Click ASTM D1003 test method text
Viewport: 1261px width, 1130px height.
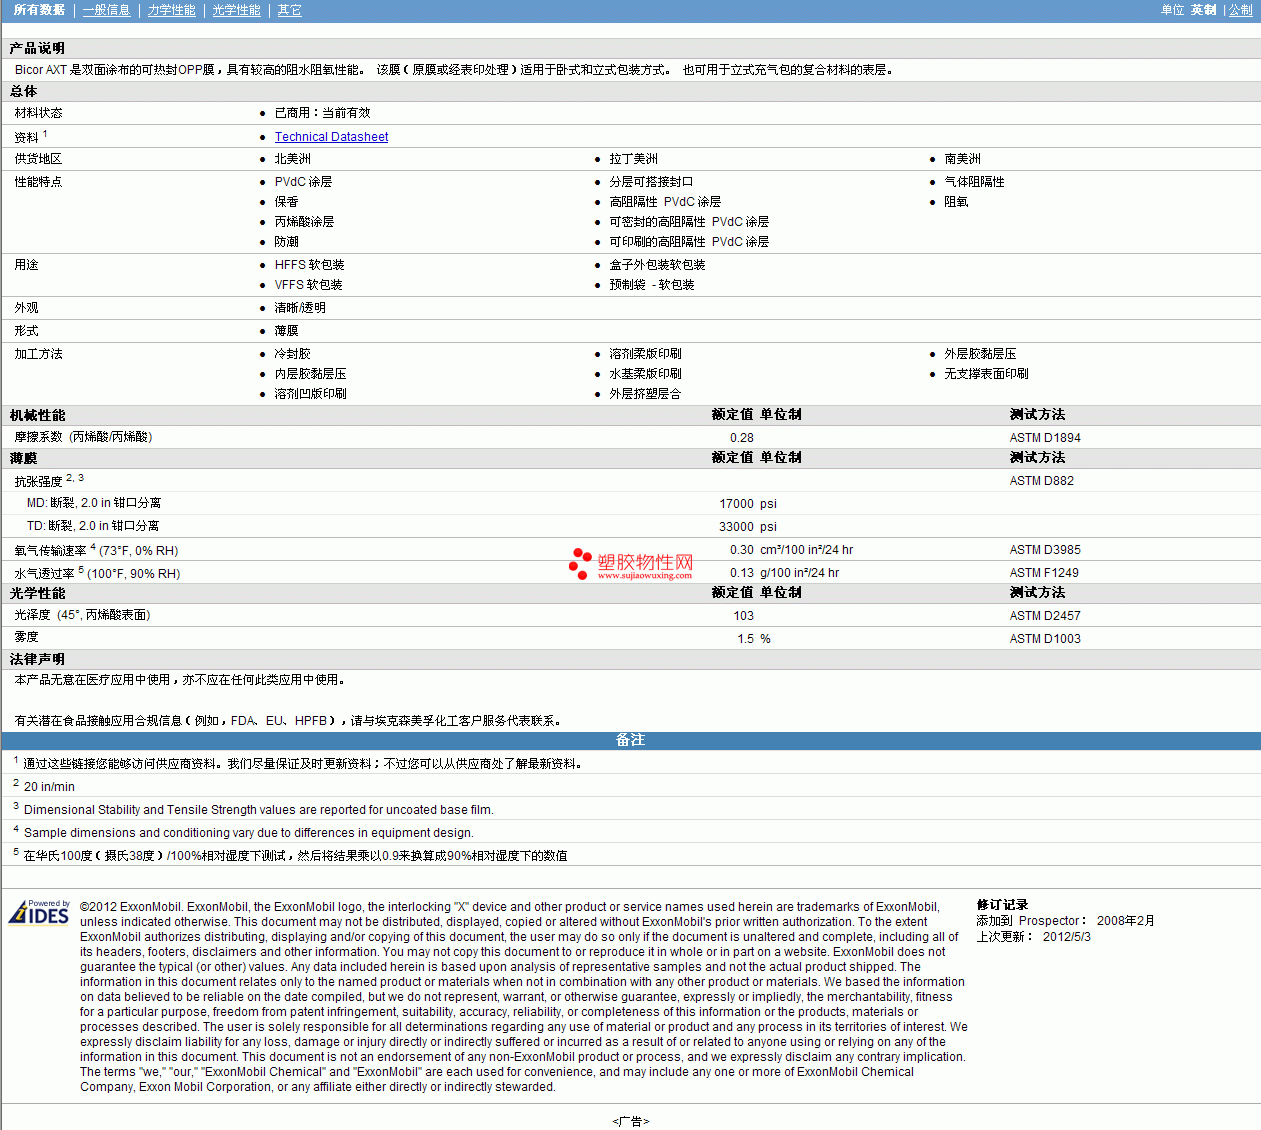(1045, 639)
